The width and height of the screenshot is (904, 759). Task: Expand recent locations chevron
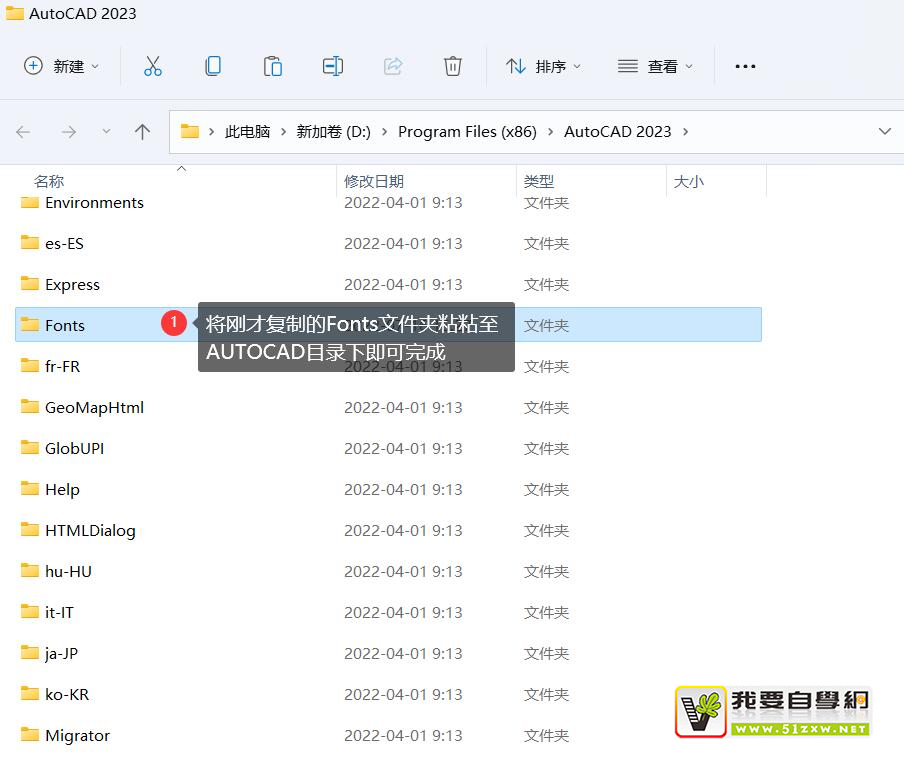pos(106,132)
